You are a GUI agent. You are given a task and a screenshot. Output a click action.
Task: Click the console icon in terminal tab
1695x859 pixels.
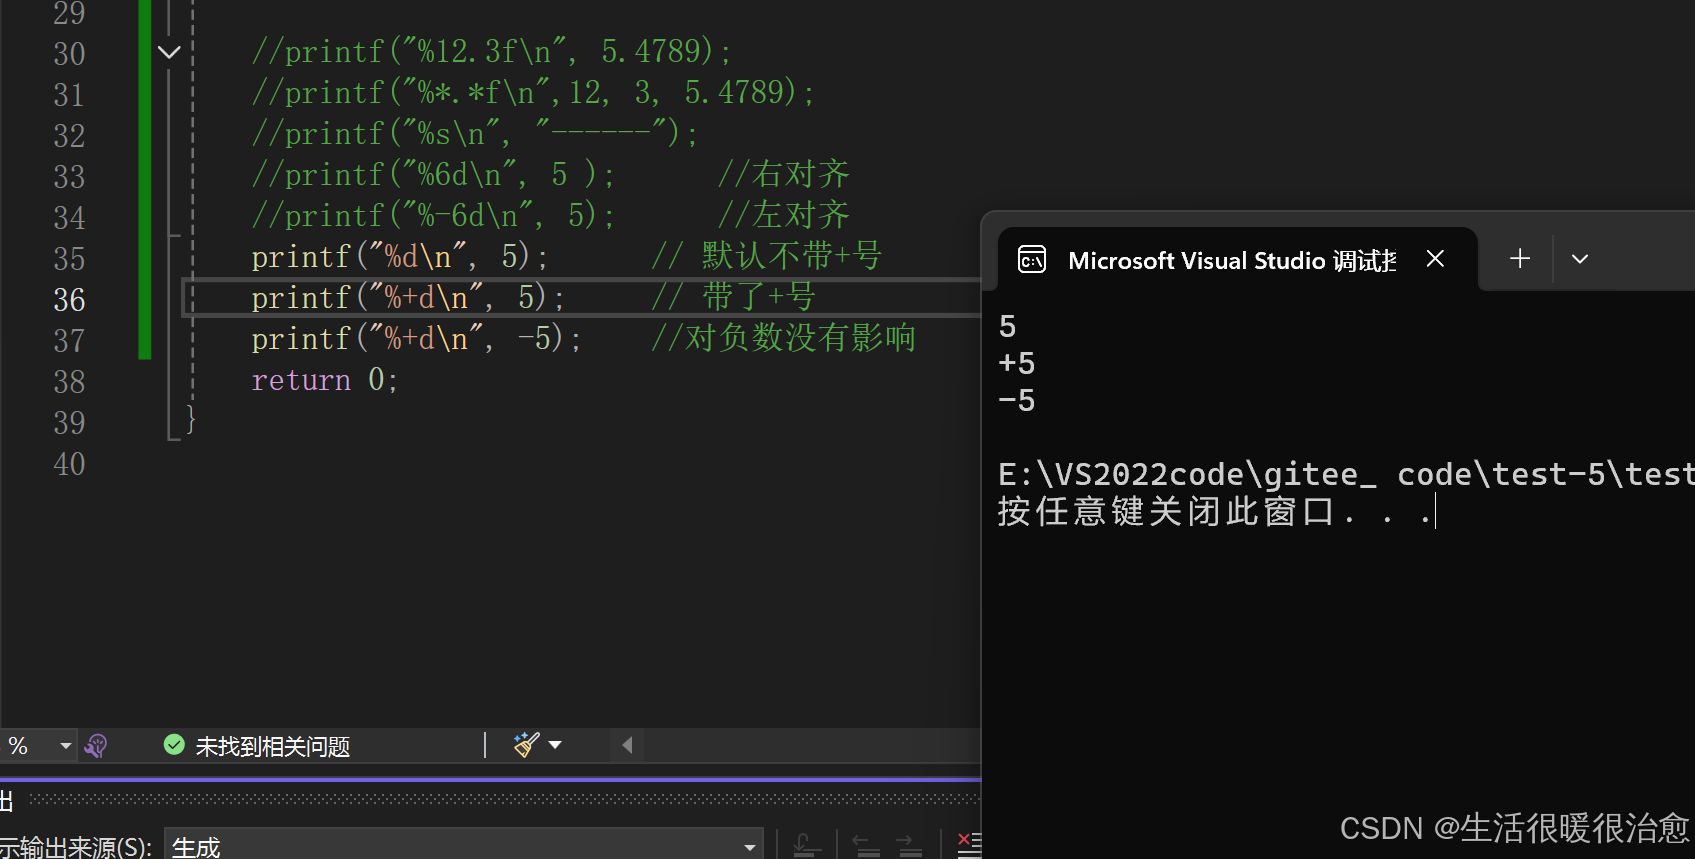pos(1032,260)
